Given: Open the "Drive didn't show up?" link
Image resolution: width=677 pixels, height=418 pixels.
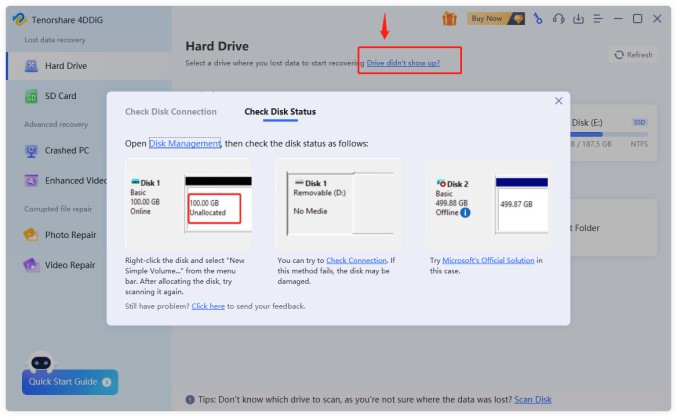Looking at the screenshot, I should click(x=403, y=63).
